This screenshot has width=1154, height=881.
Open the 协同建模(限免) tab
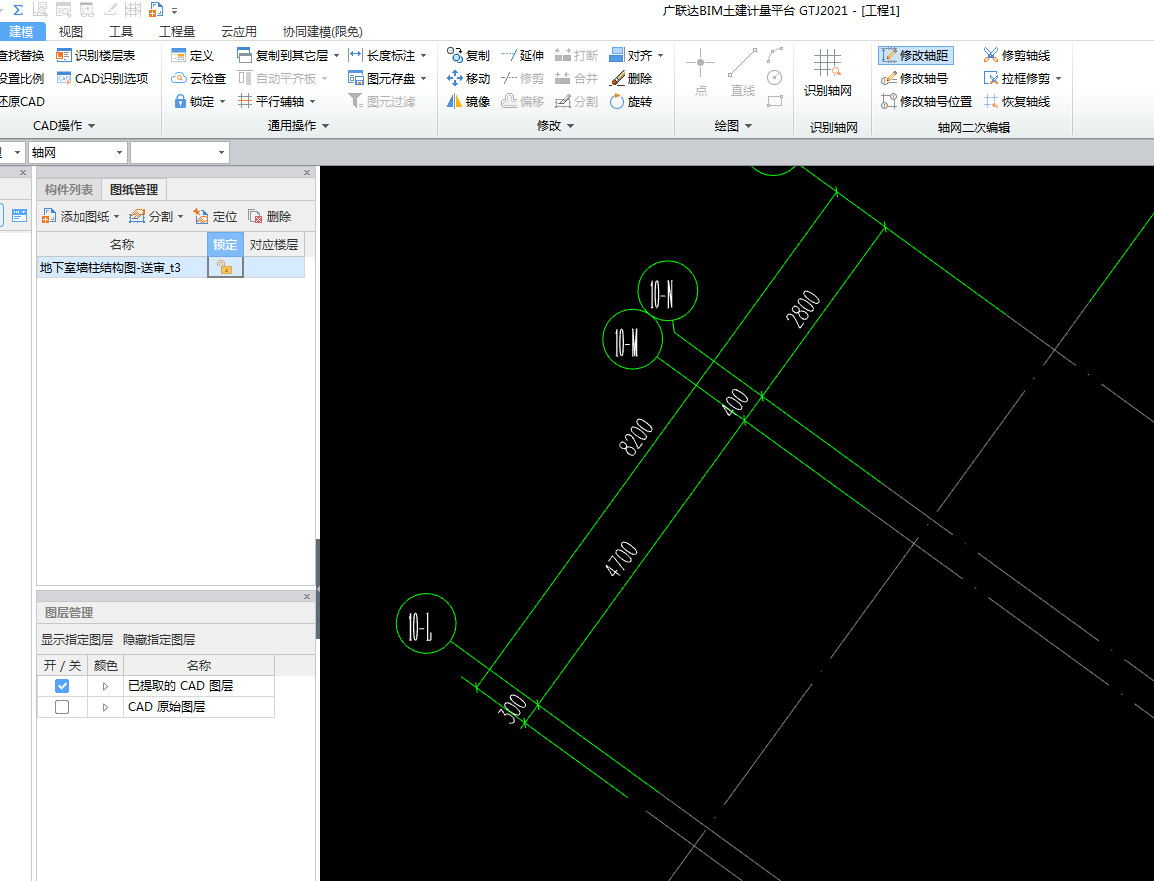(x=322, y=32)
